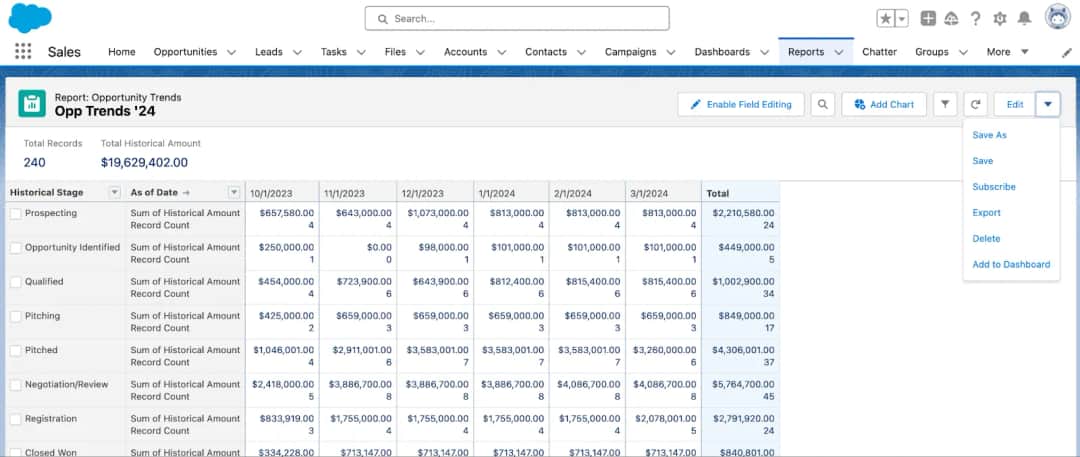This screenshot has width=1080, height=457.
Task: Select the Opportunity Identified row checkbox
Action: click(15, 248)
